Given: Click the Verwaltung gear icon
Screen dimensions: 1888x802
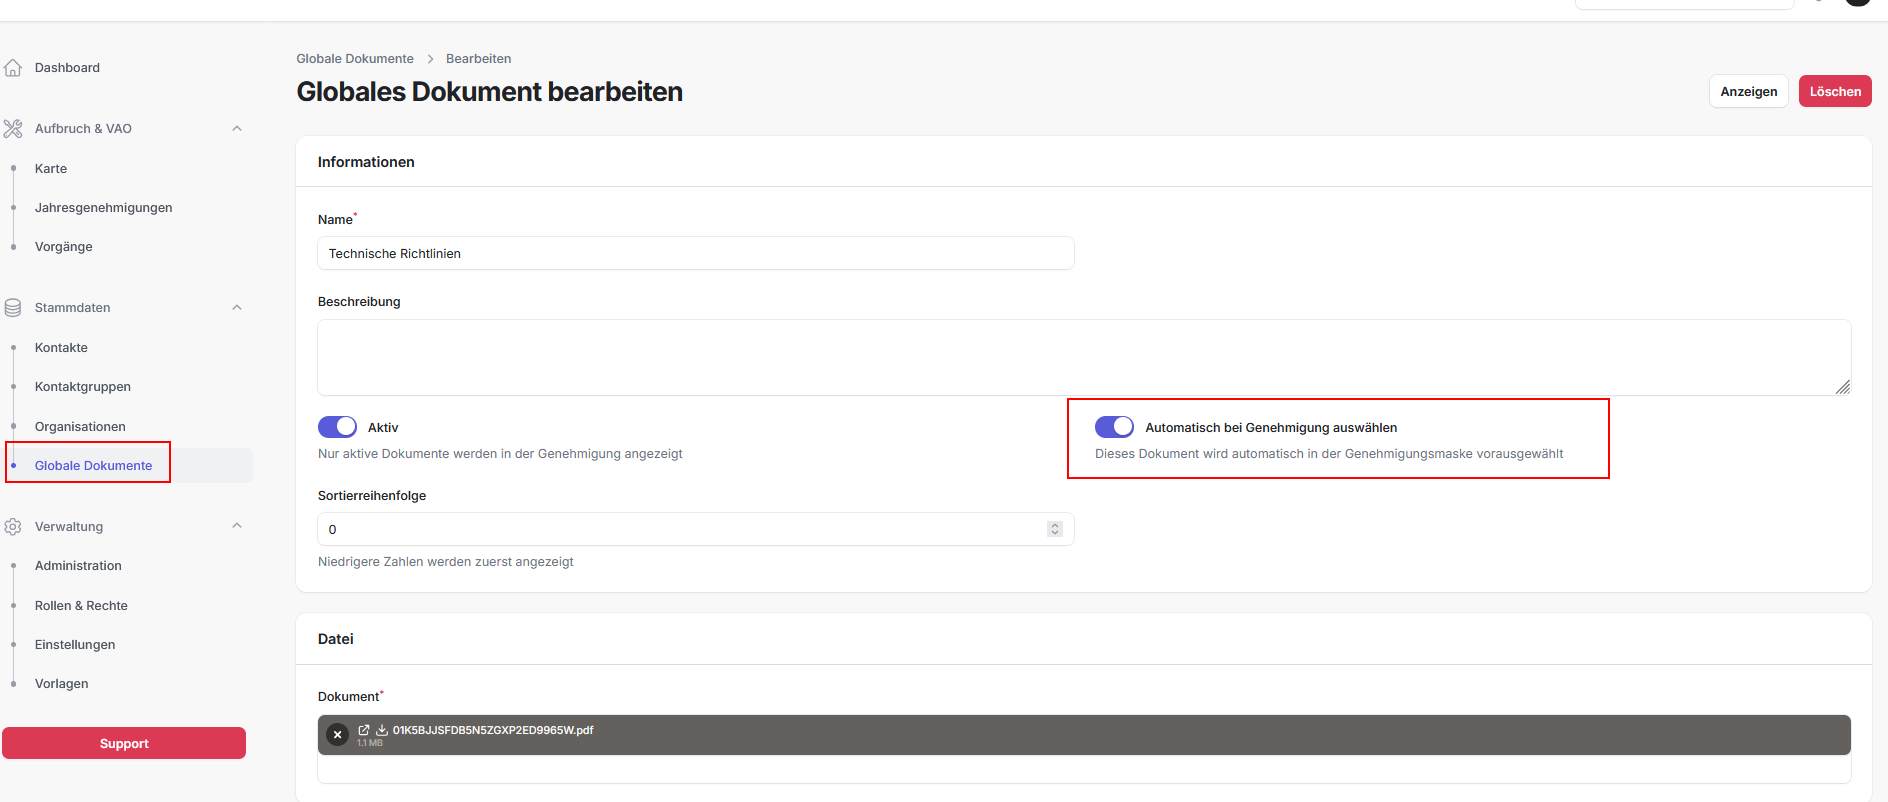Looking at the screenshot, I should click(x=13, y=527).
